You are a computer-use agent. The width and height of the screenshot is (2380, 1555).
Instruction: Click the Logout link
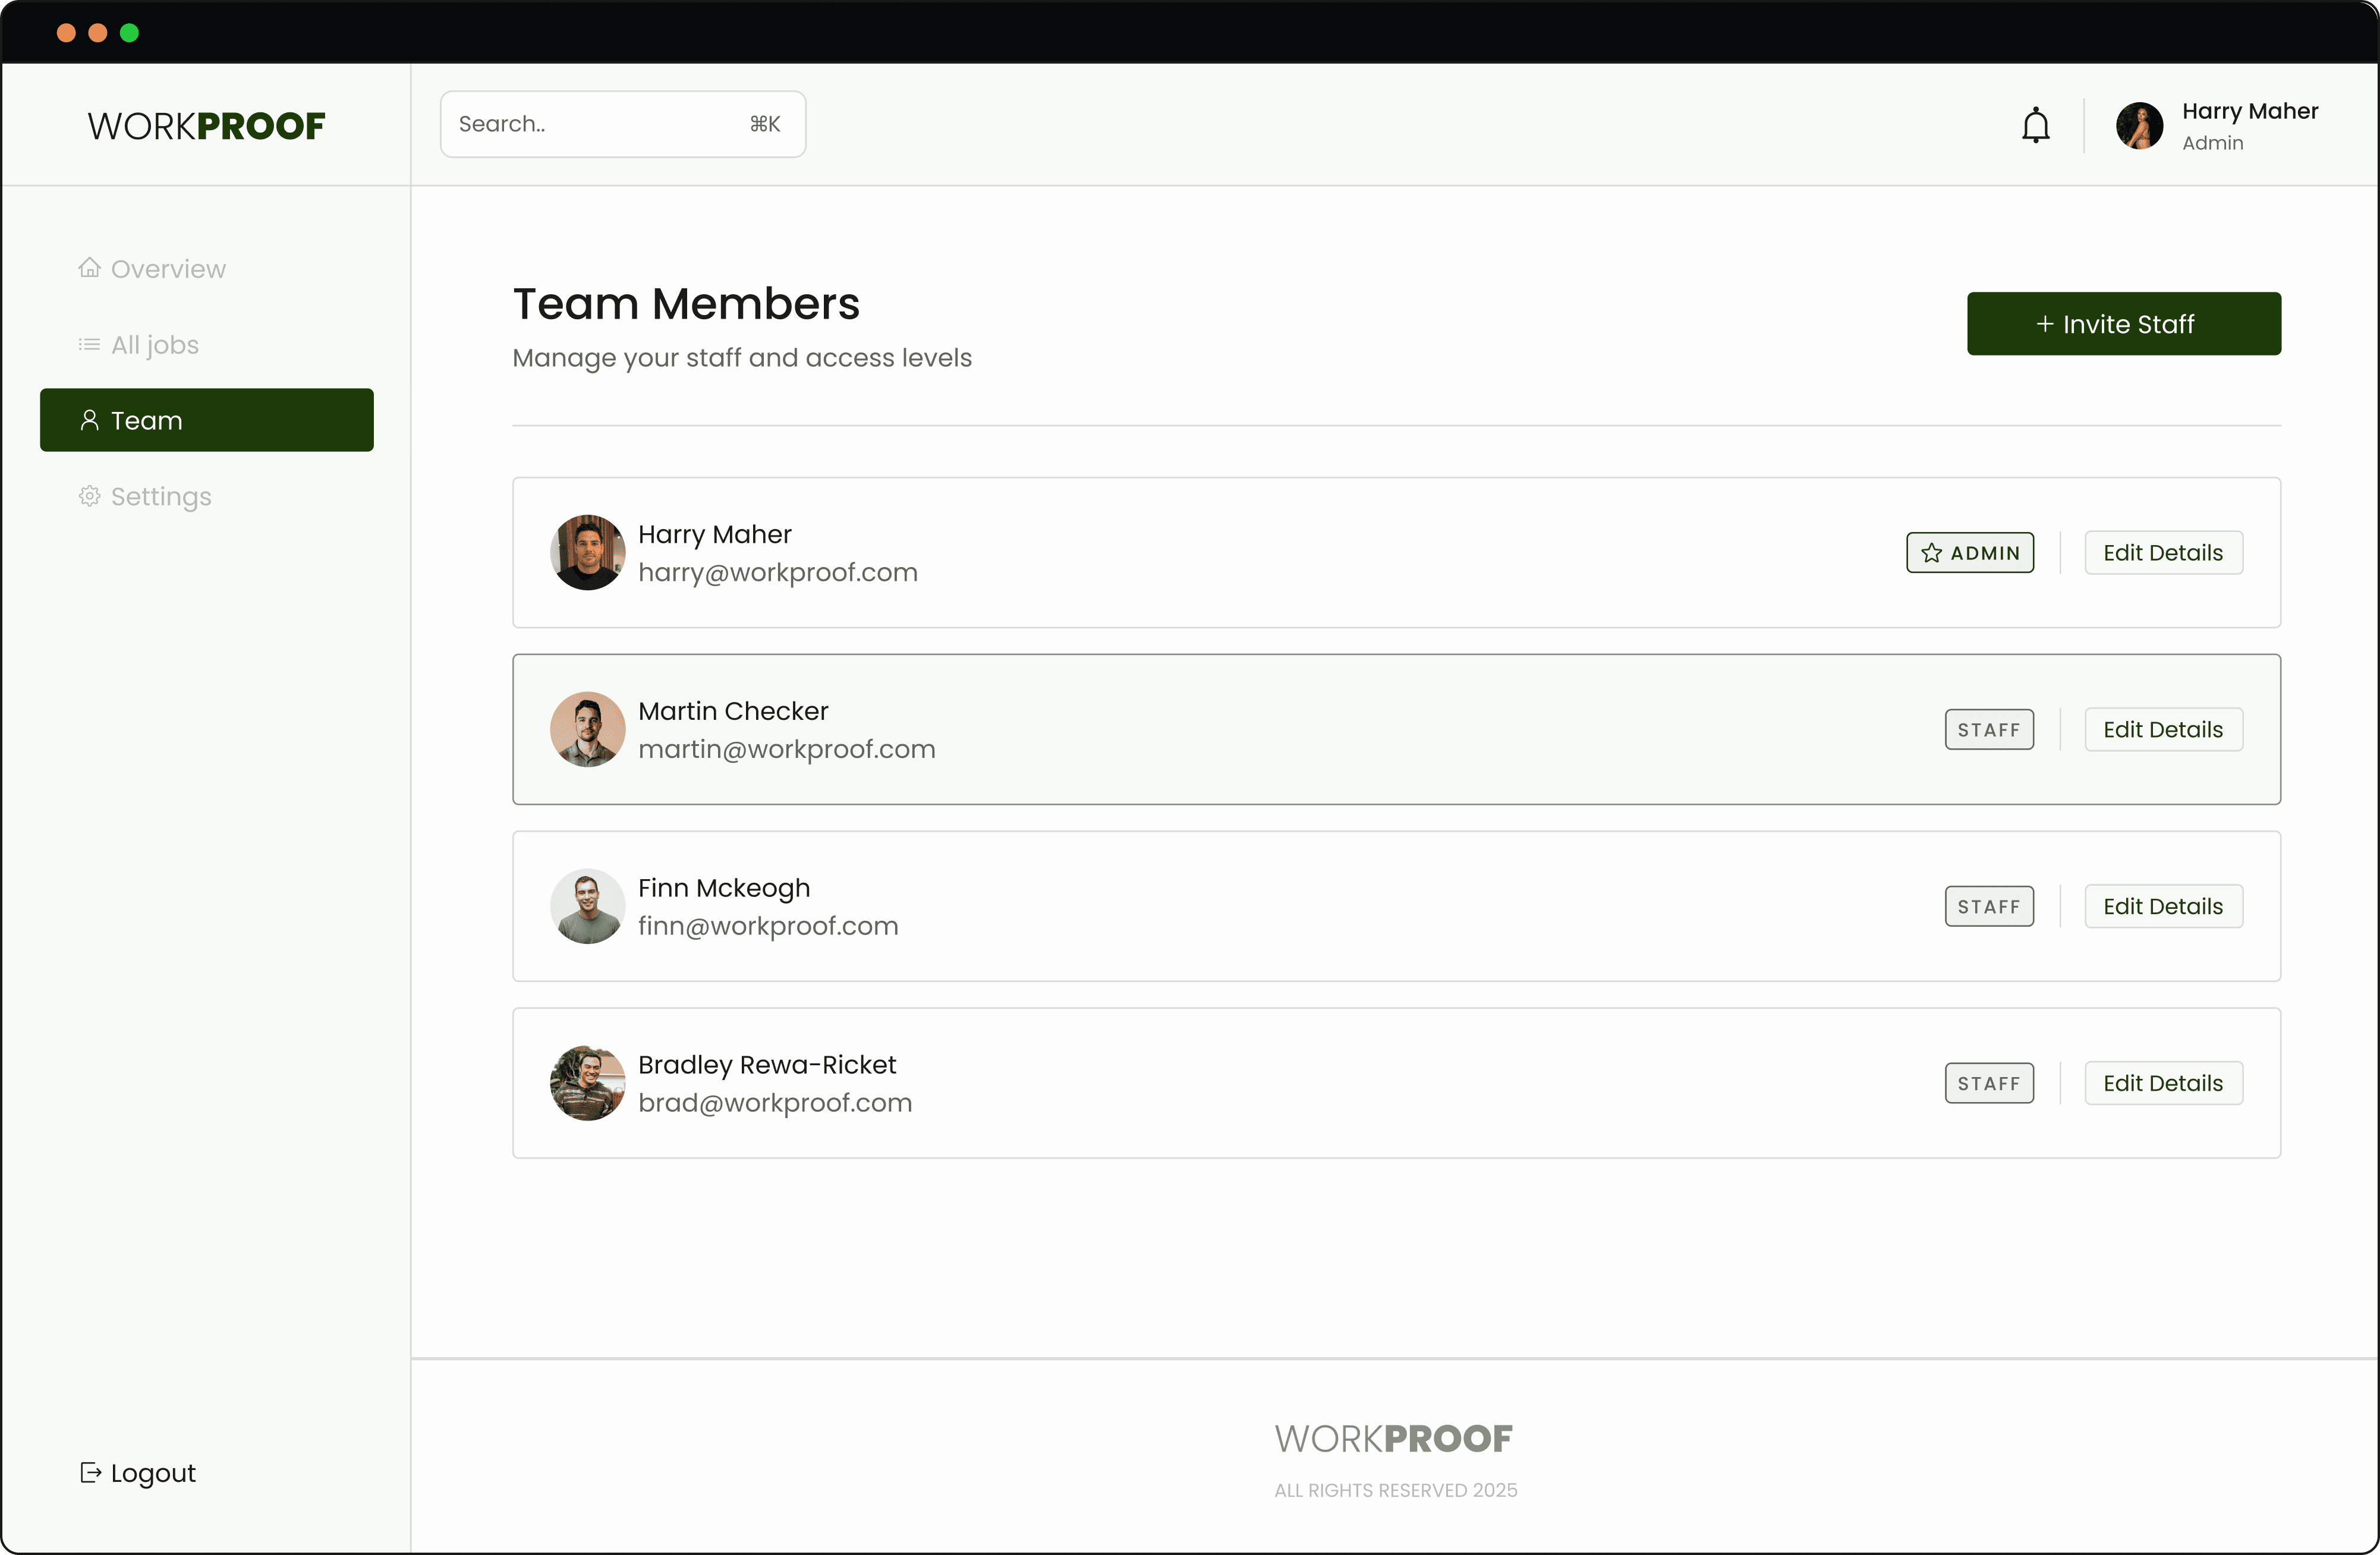[153, 1473]
